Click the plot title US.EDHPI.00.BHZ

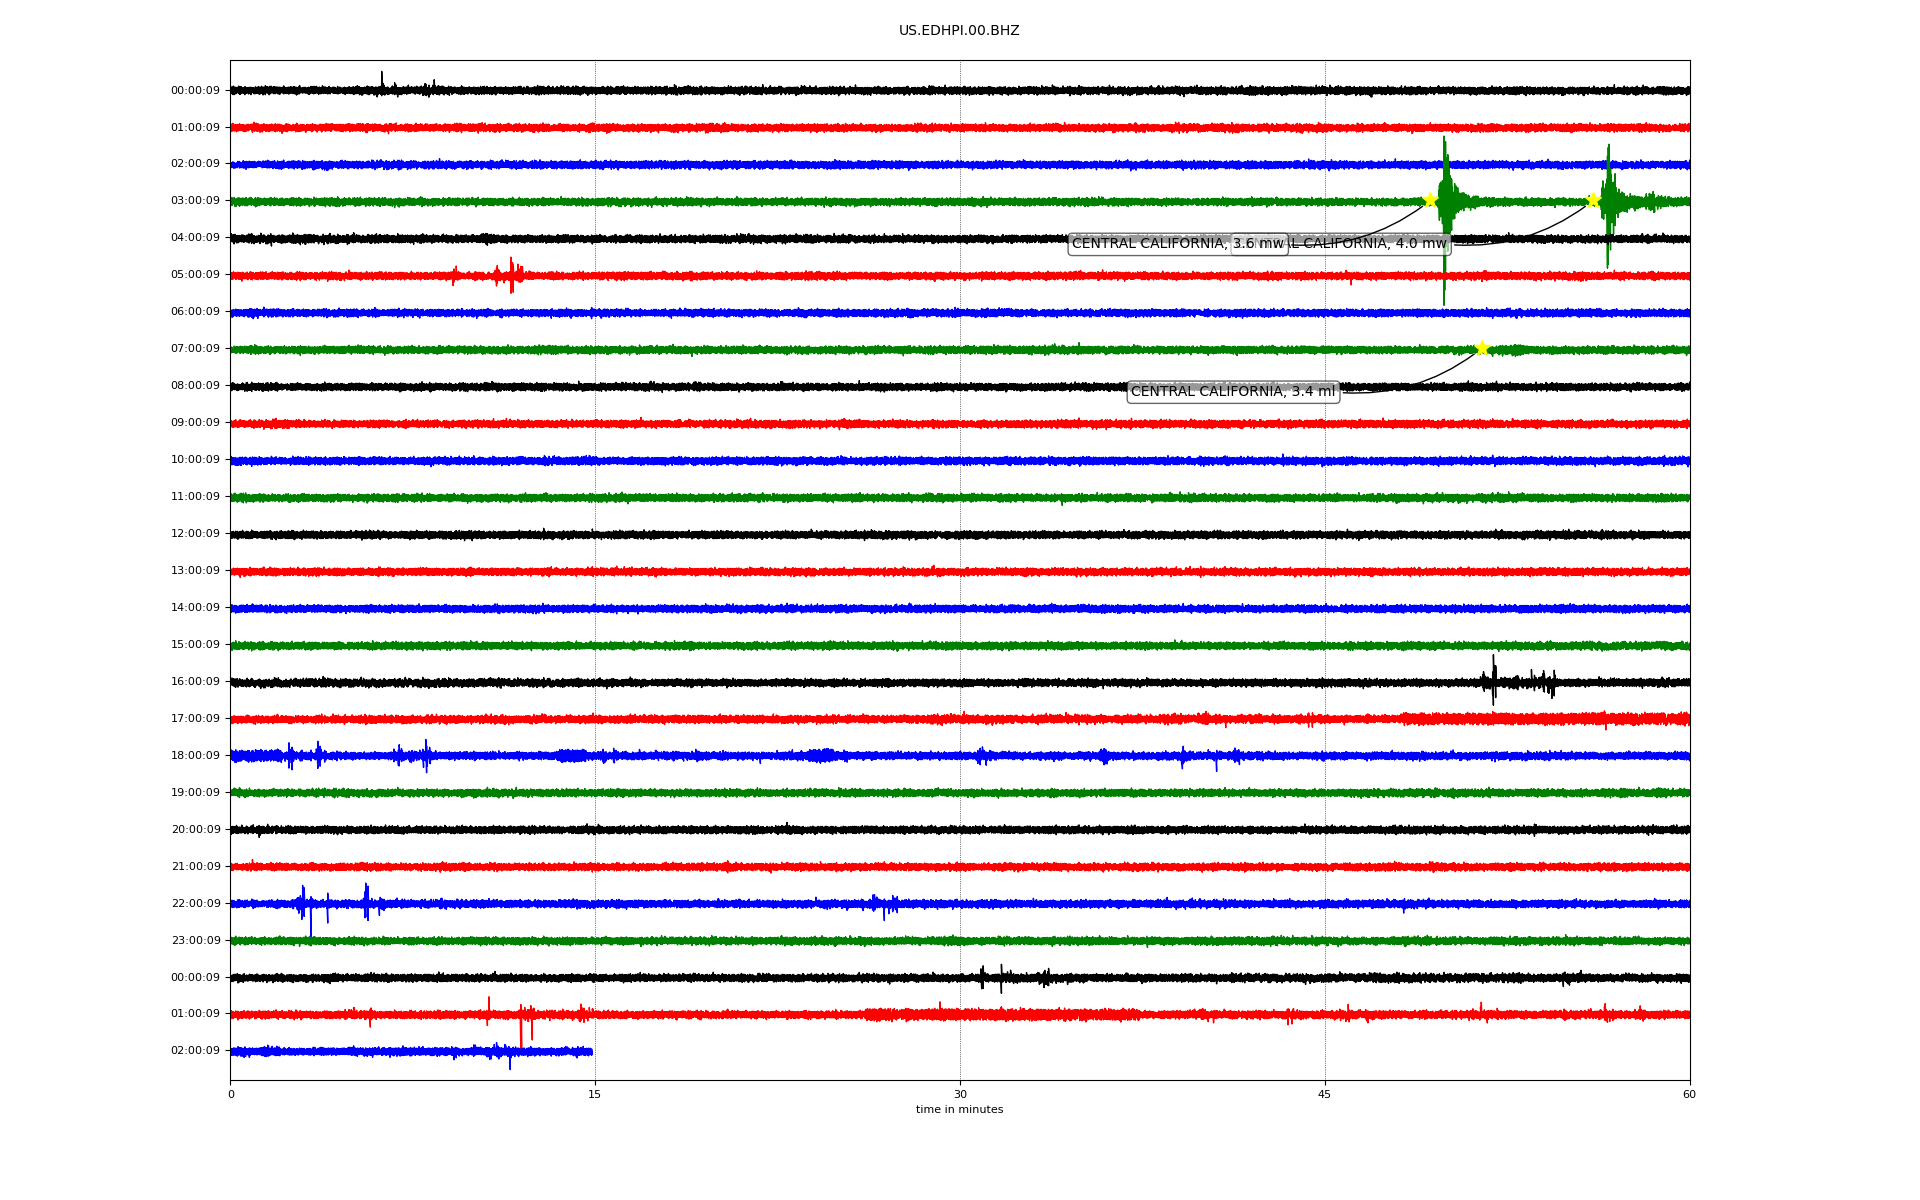click(959, 31)
